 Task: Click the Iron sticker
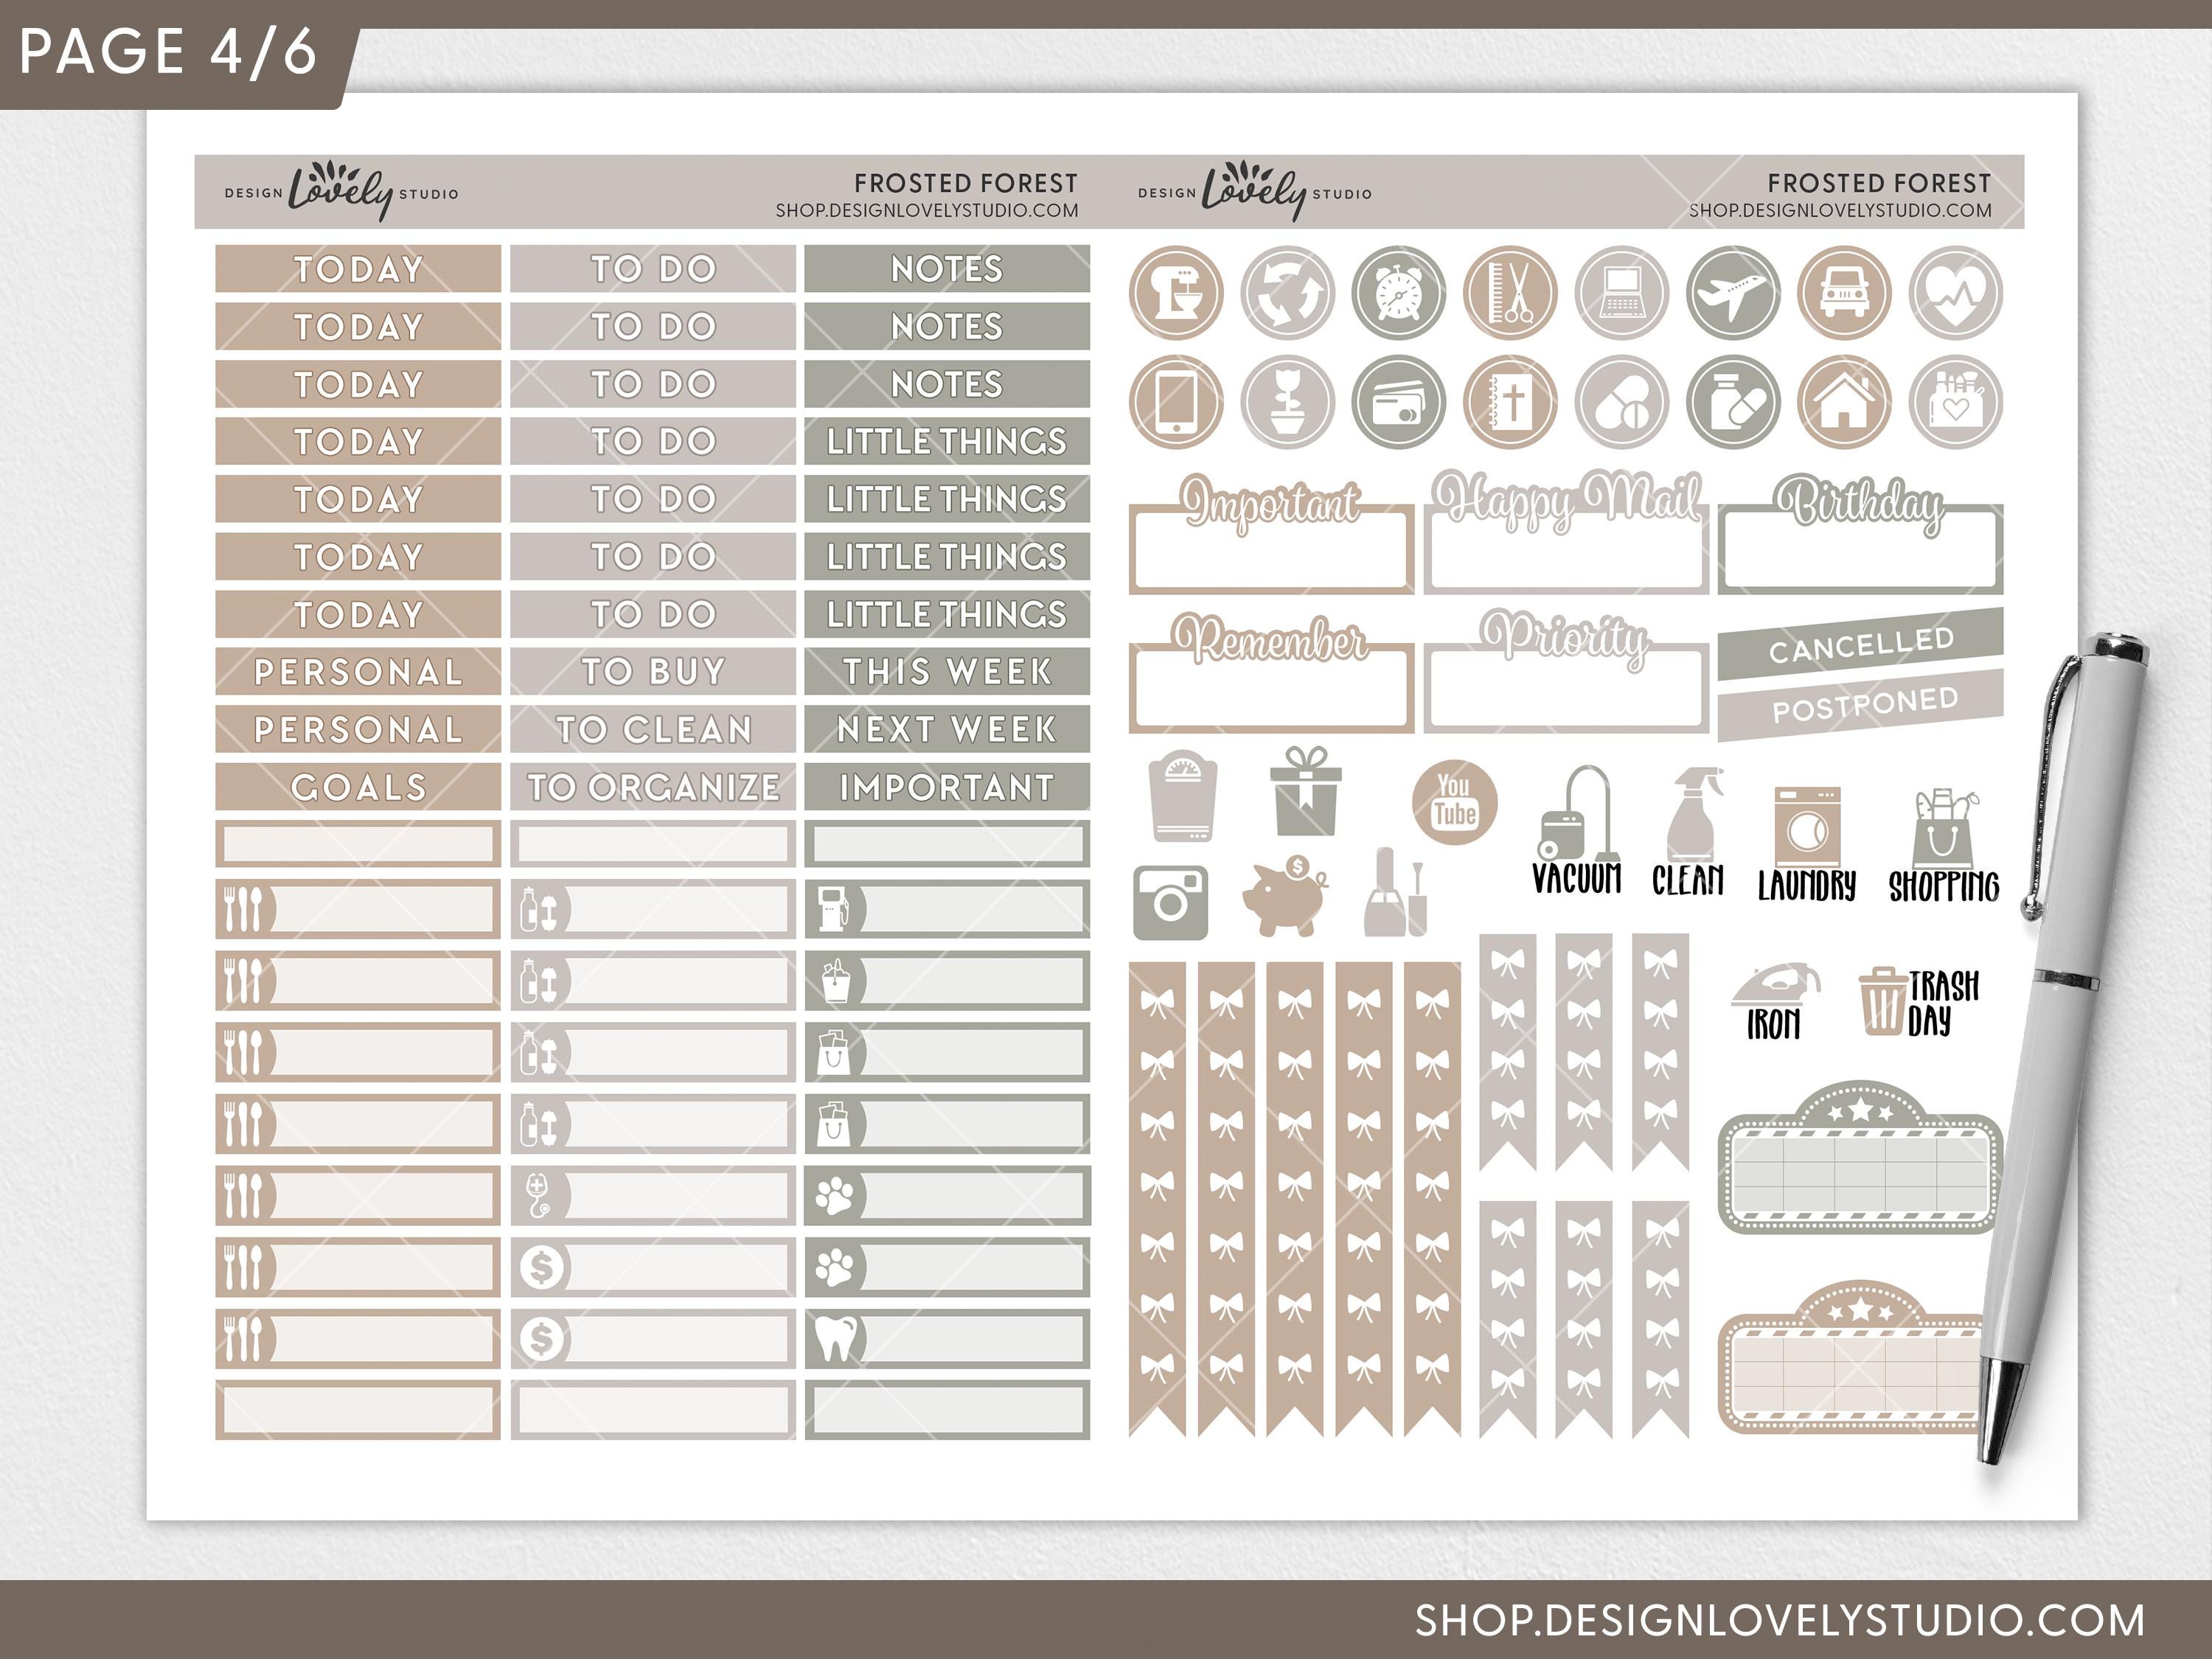pyautogui.click(x=1775, y=1001)
